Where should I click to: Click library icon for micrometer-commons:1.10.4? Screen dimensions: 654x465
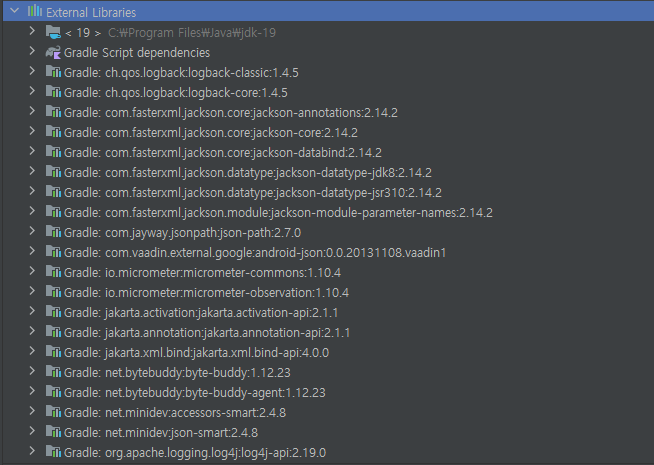point(53,272)
